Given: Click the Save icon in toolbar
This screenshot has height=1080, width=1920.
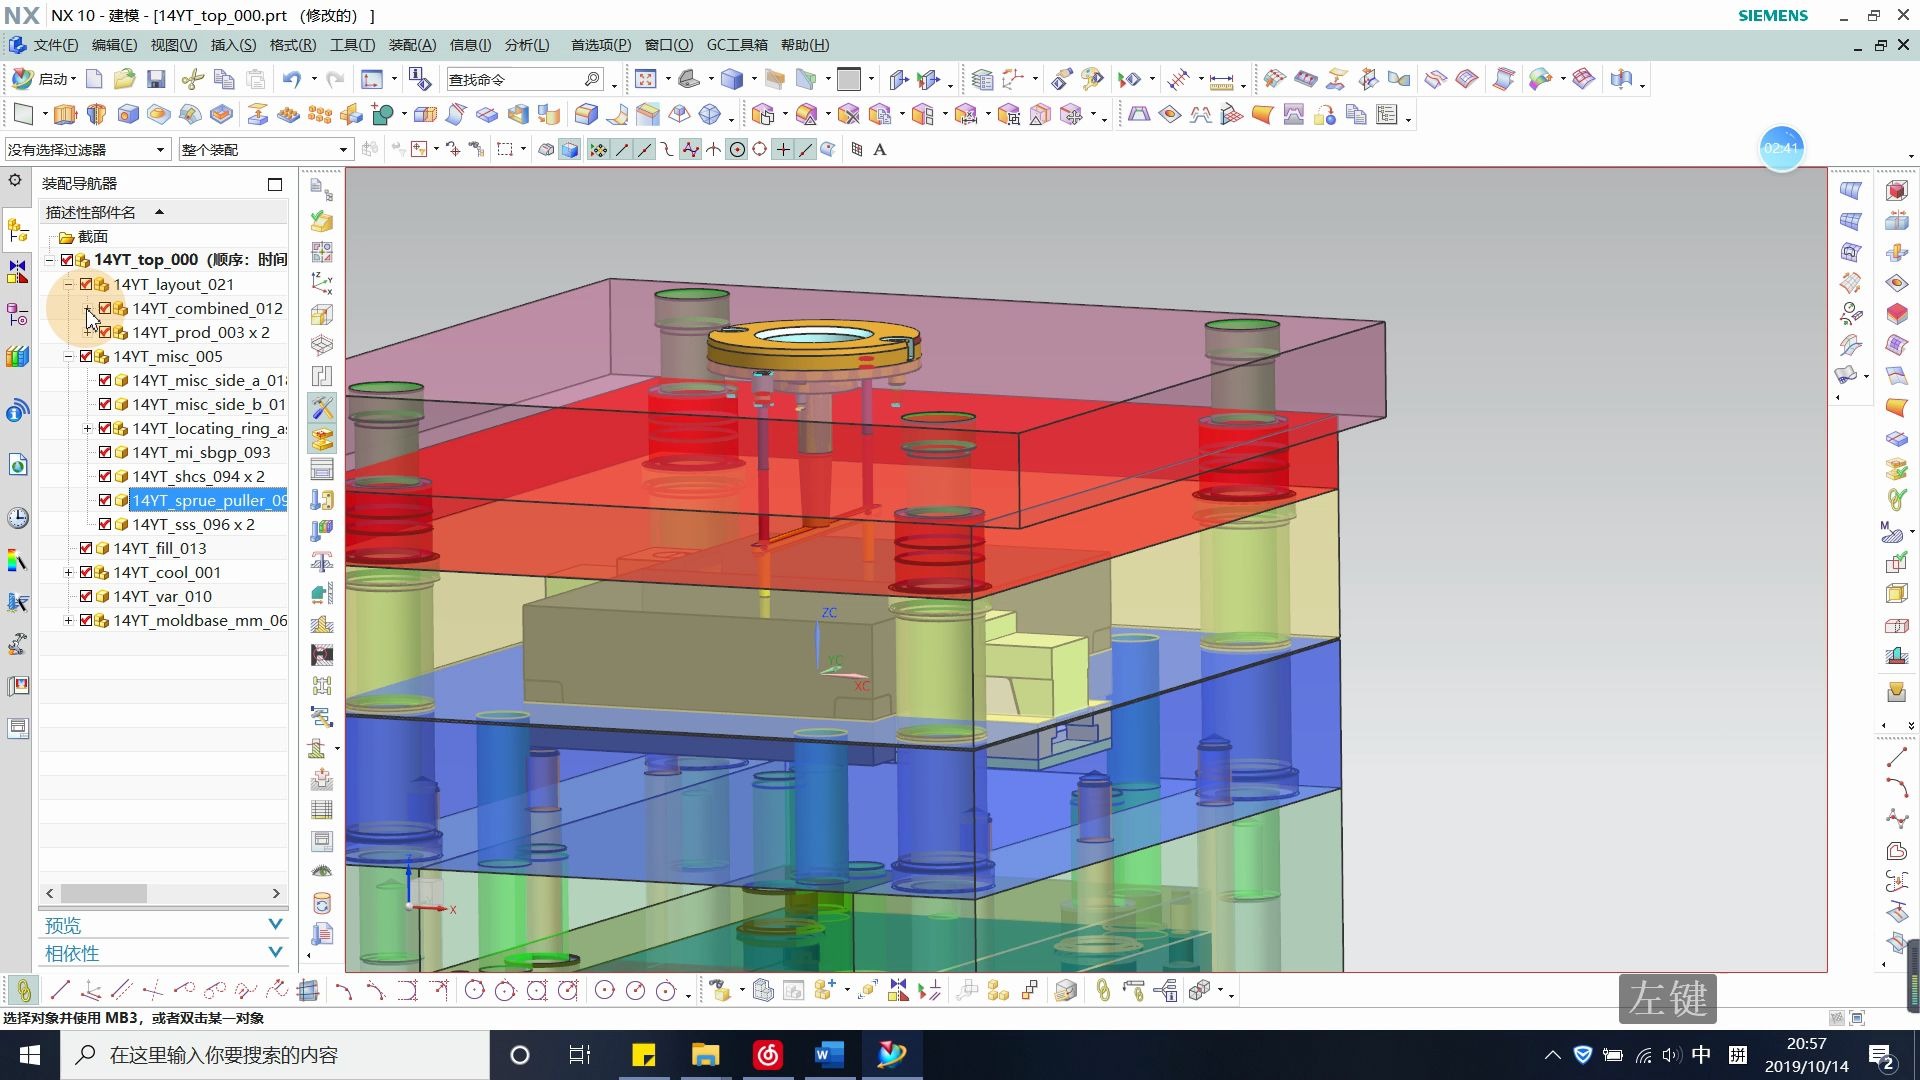Looking at the screenshot, I should [155, 79].
